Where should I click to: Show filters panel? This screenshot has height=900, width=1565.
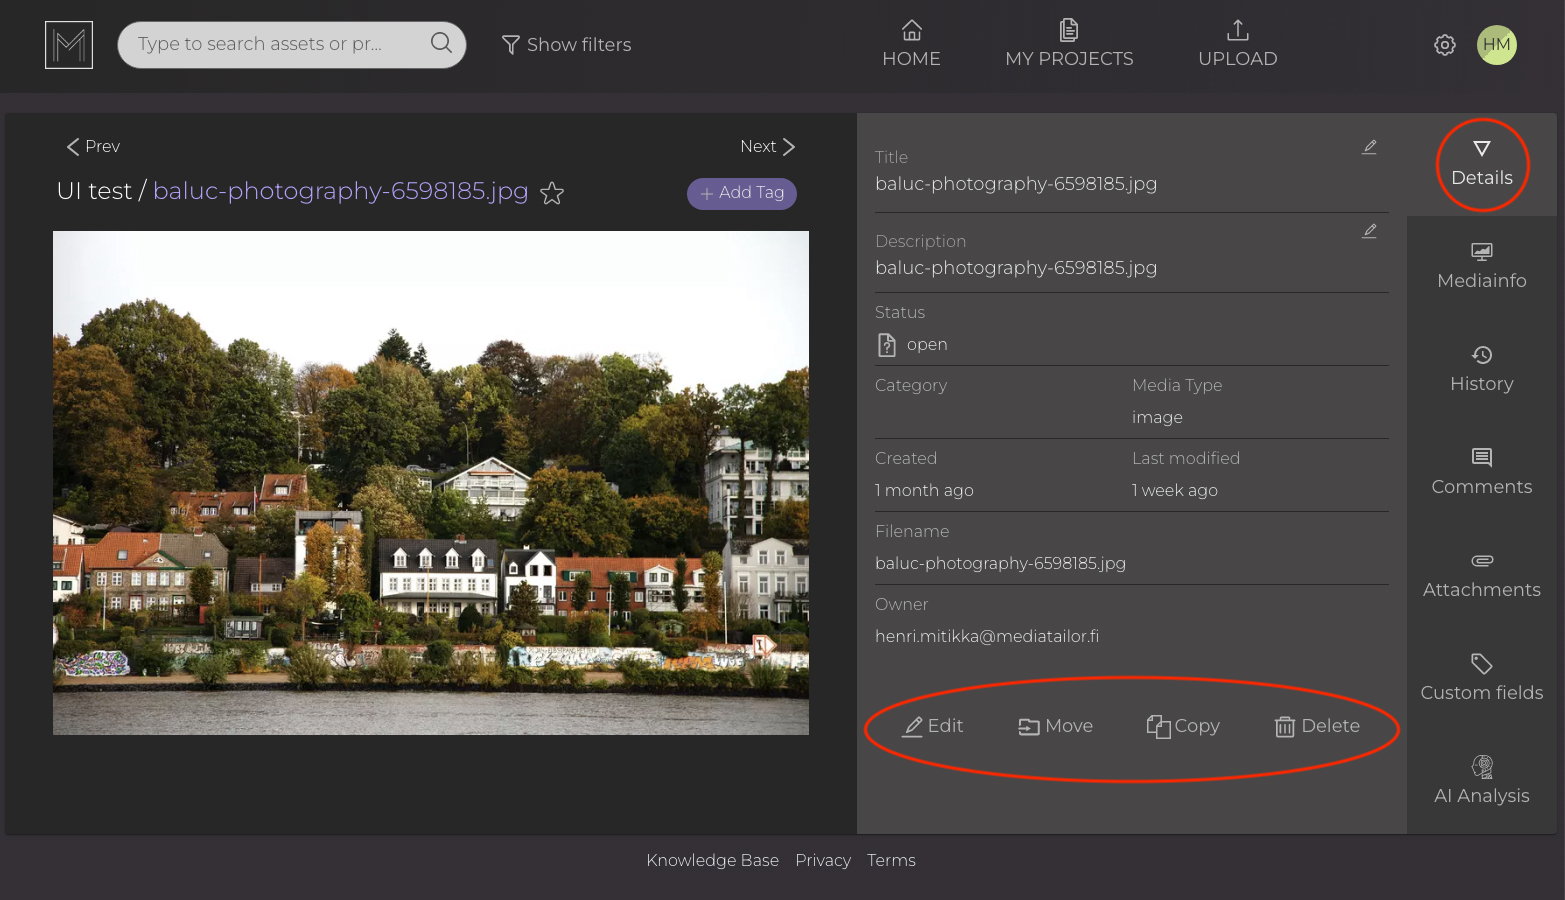coord(566,45)
